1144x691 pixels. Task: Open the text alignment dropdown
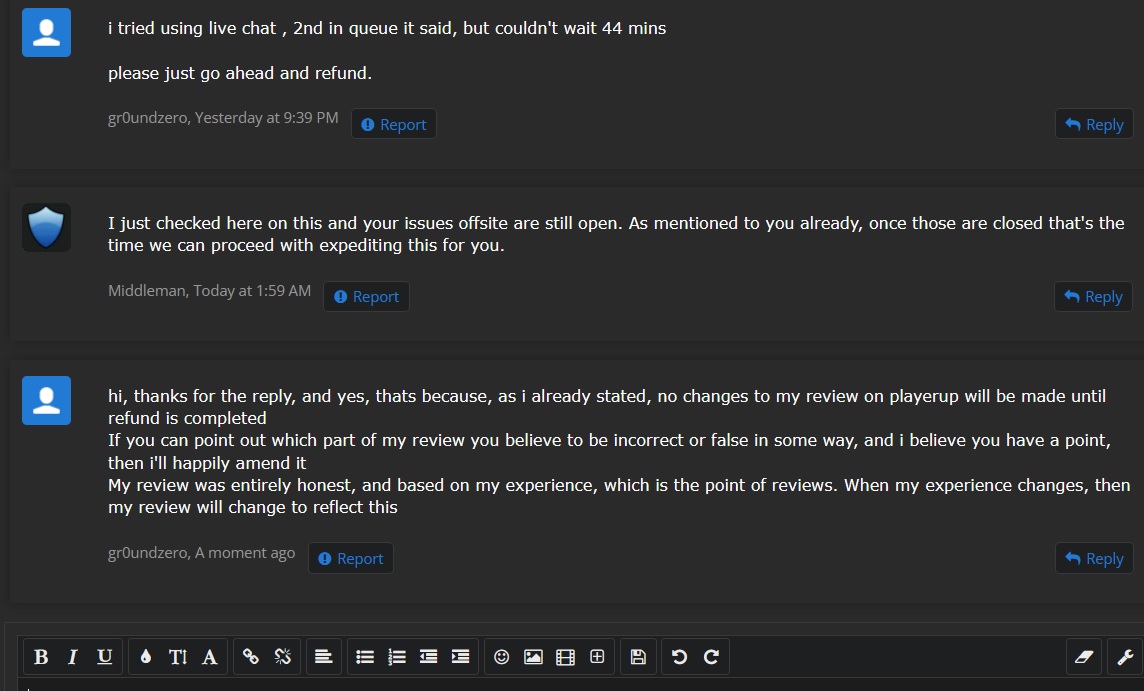(x=323, y=657)
